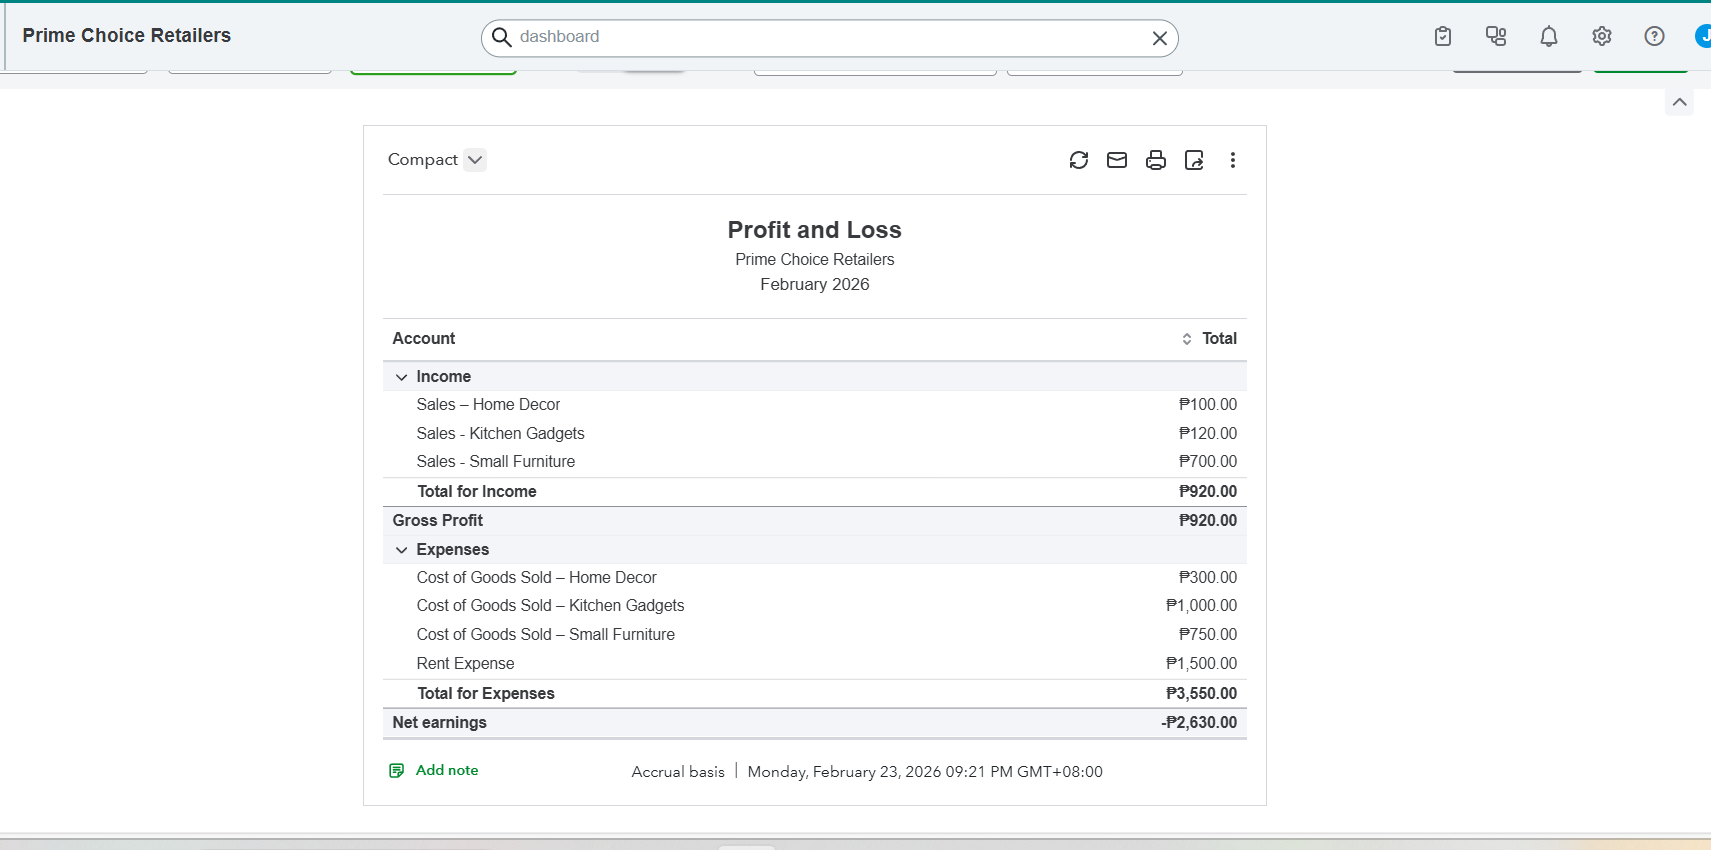Clear the search field text
The width and height of the screenshot is (1711, 850).
[x=1159, y=38]
